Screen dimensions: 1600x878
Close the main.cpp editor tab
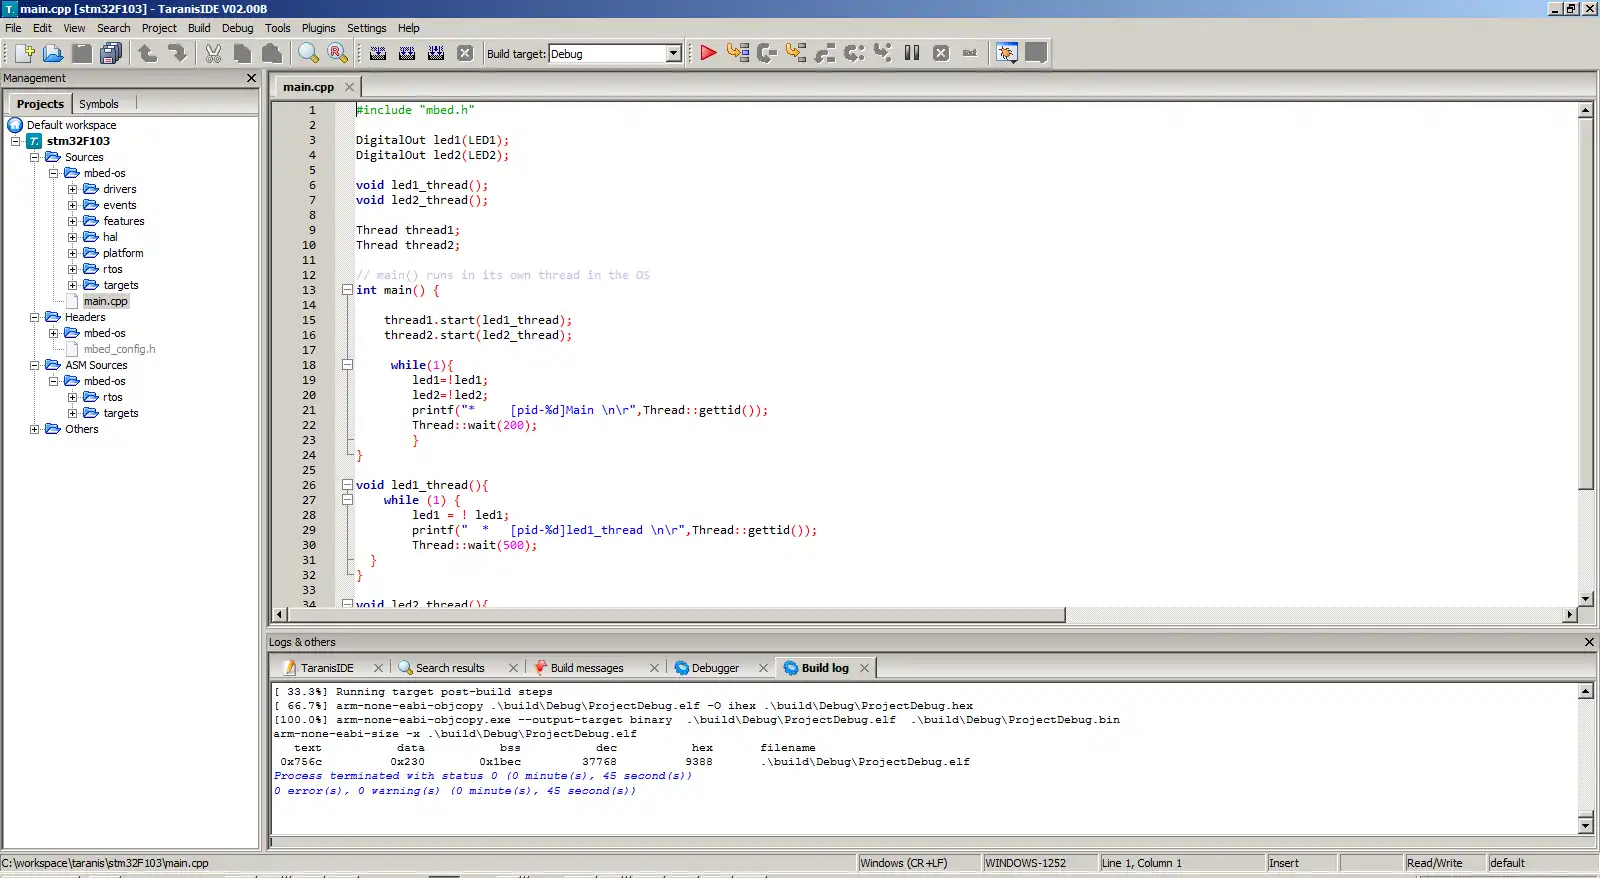click(x=349, y=87)
